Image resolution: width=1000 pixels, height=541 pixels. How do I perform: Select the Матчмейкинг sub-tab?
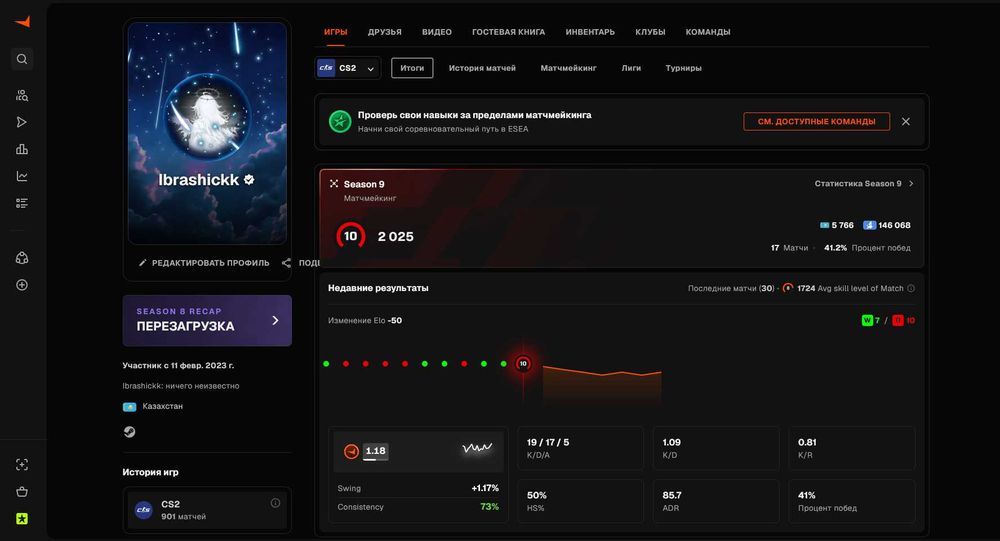[x=568, y=68]
